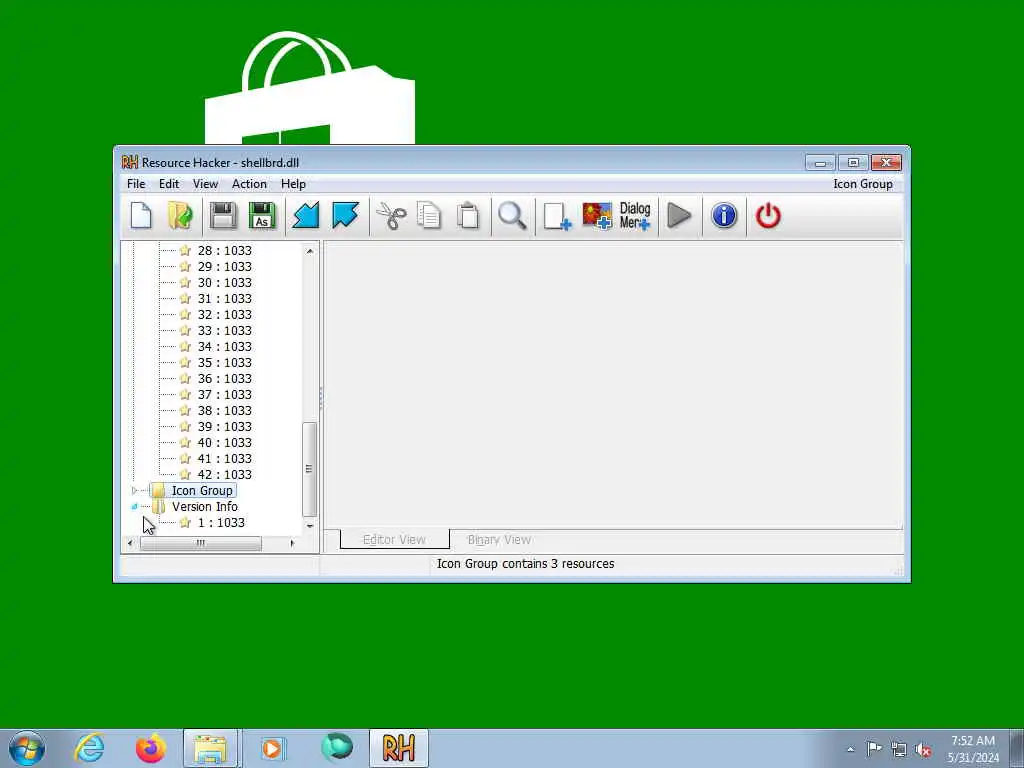The width and height of the screenshot is (1024, 768).
Task: Show hidden system tray icons arrow
Action: click(x=850, y=749)
